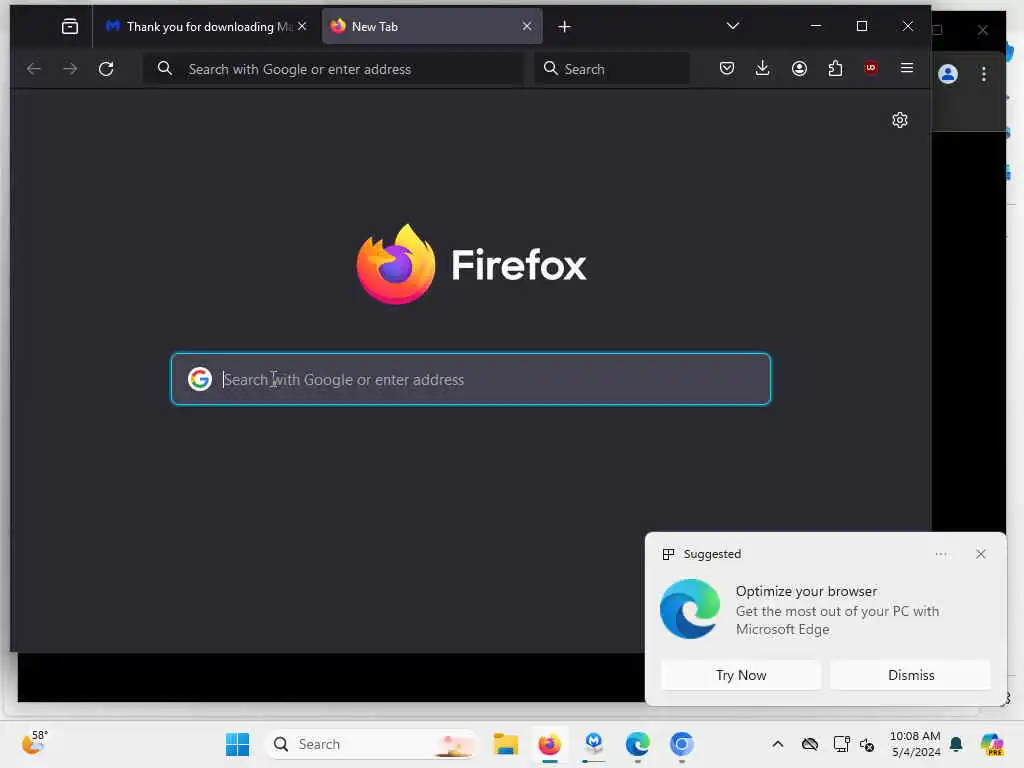Click the toolbar Search box
The height and width of the screenshot is (768, 1024).
point(612,69)
